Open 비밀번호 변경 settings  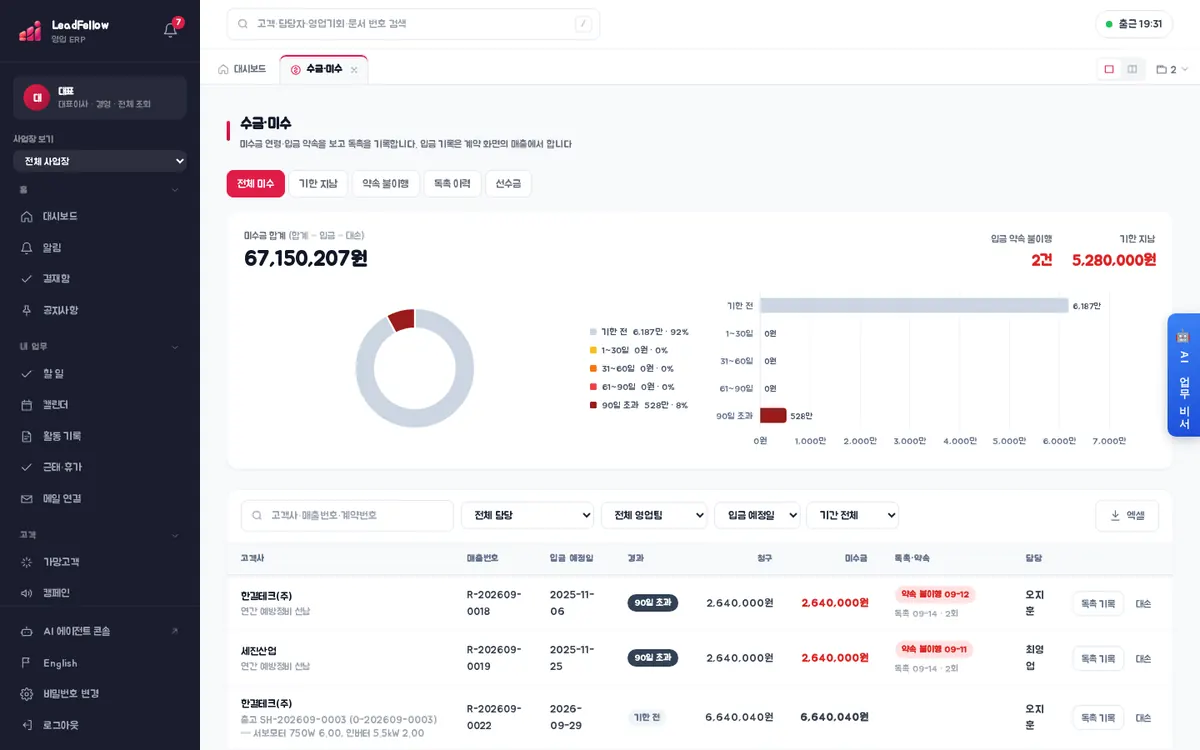click(x=100, y=694)
